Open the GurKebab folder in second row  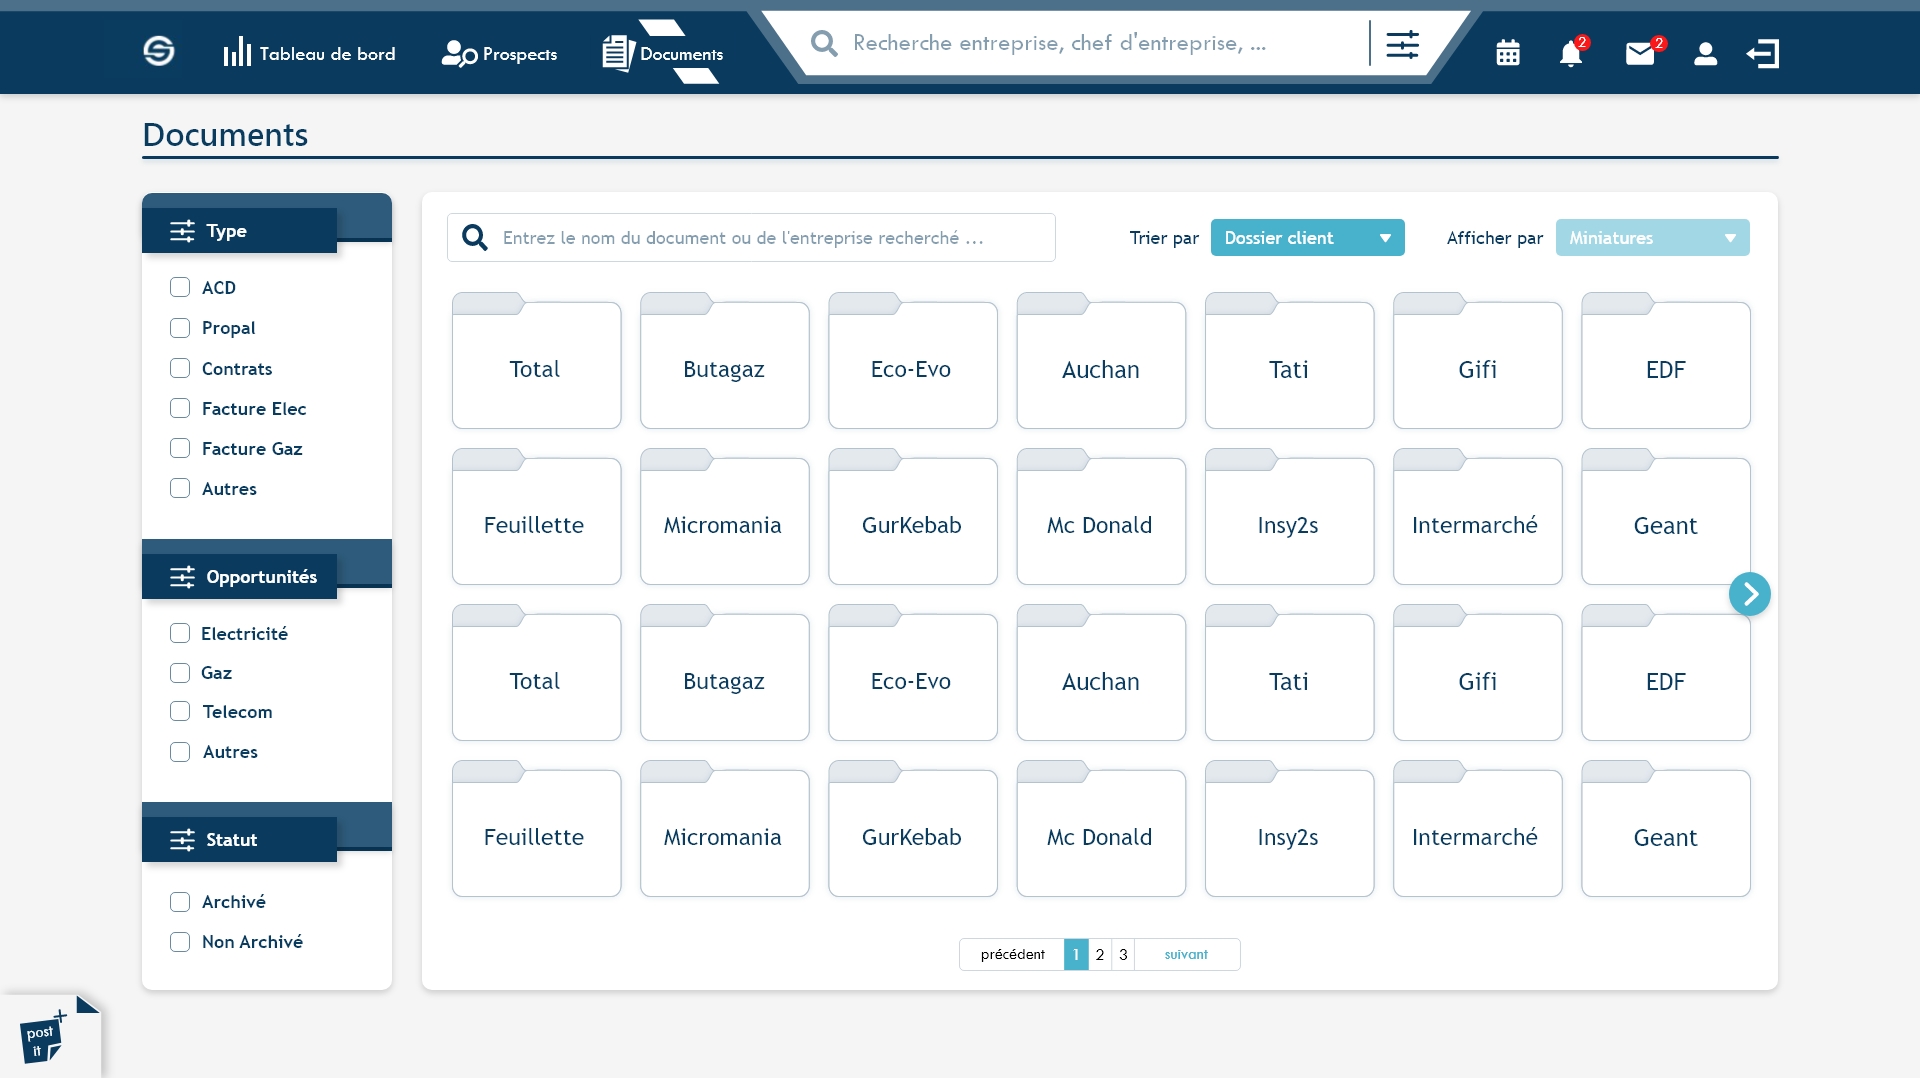click(913, 517)
